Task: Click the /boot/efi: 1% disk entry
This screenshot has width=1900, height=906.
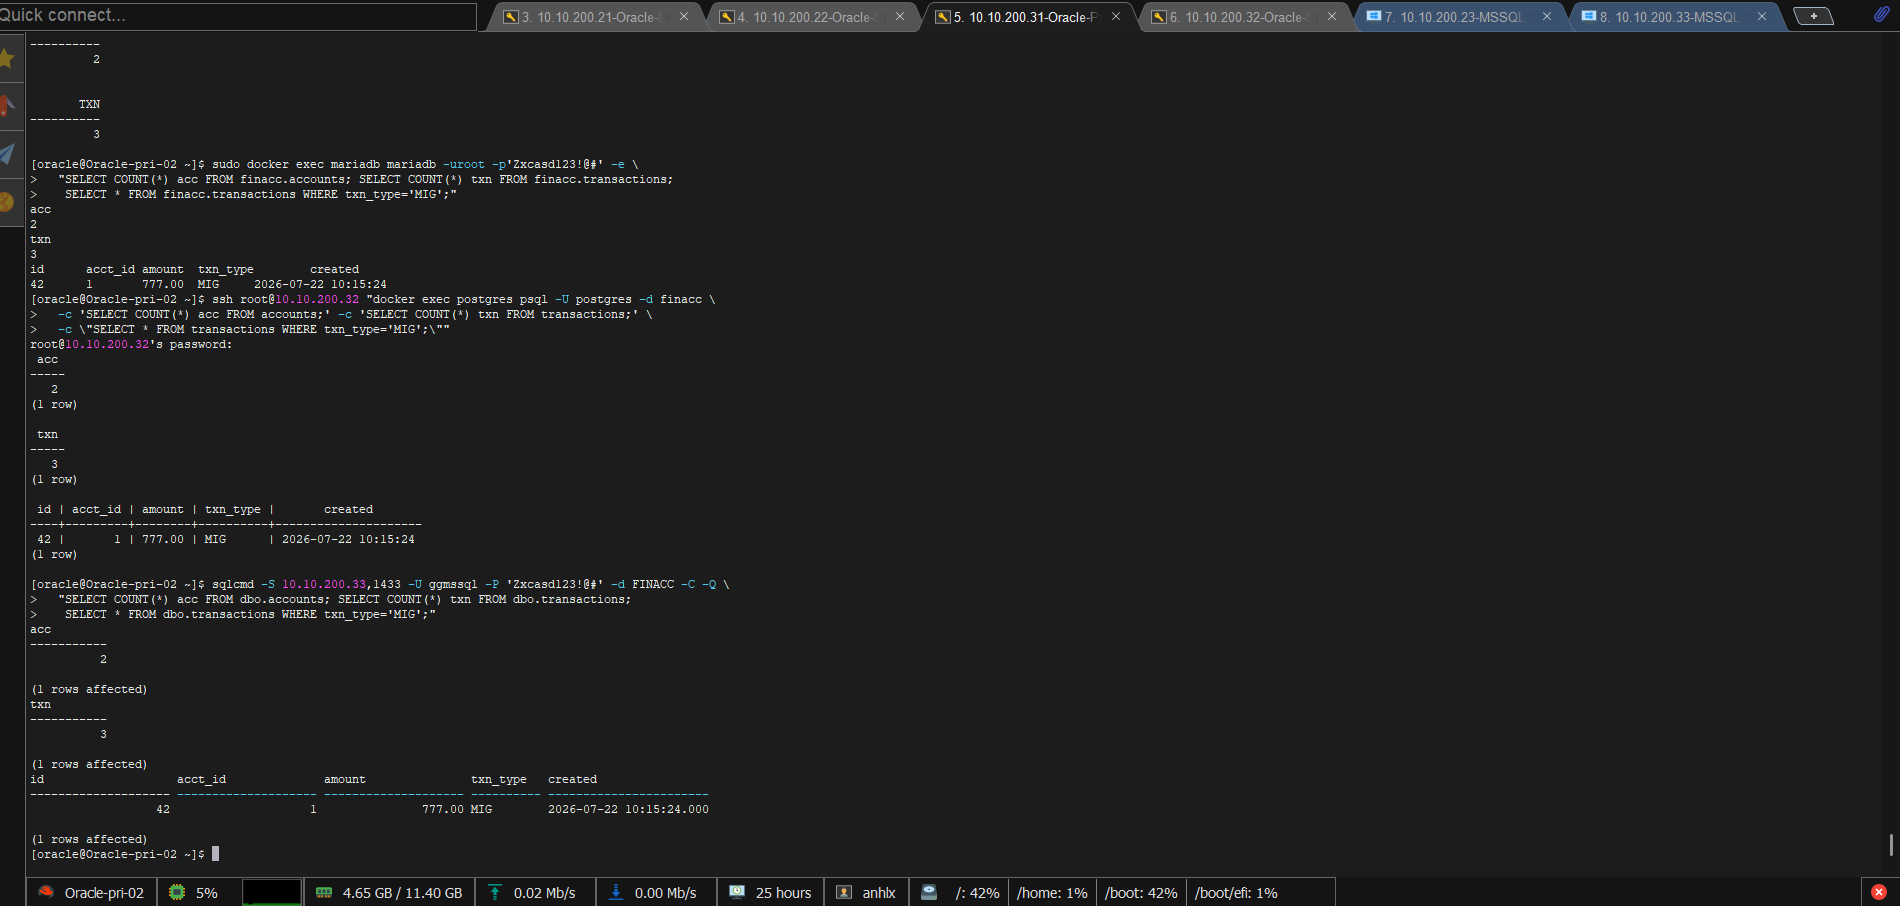Action: point(1236,893)
